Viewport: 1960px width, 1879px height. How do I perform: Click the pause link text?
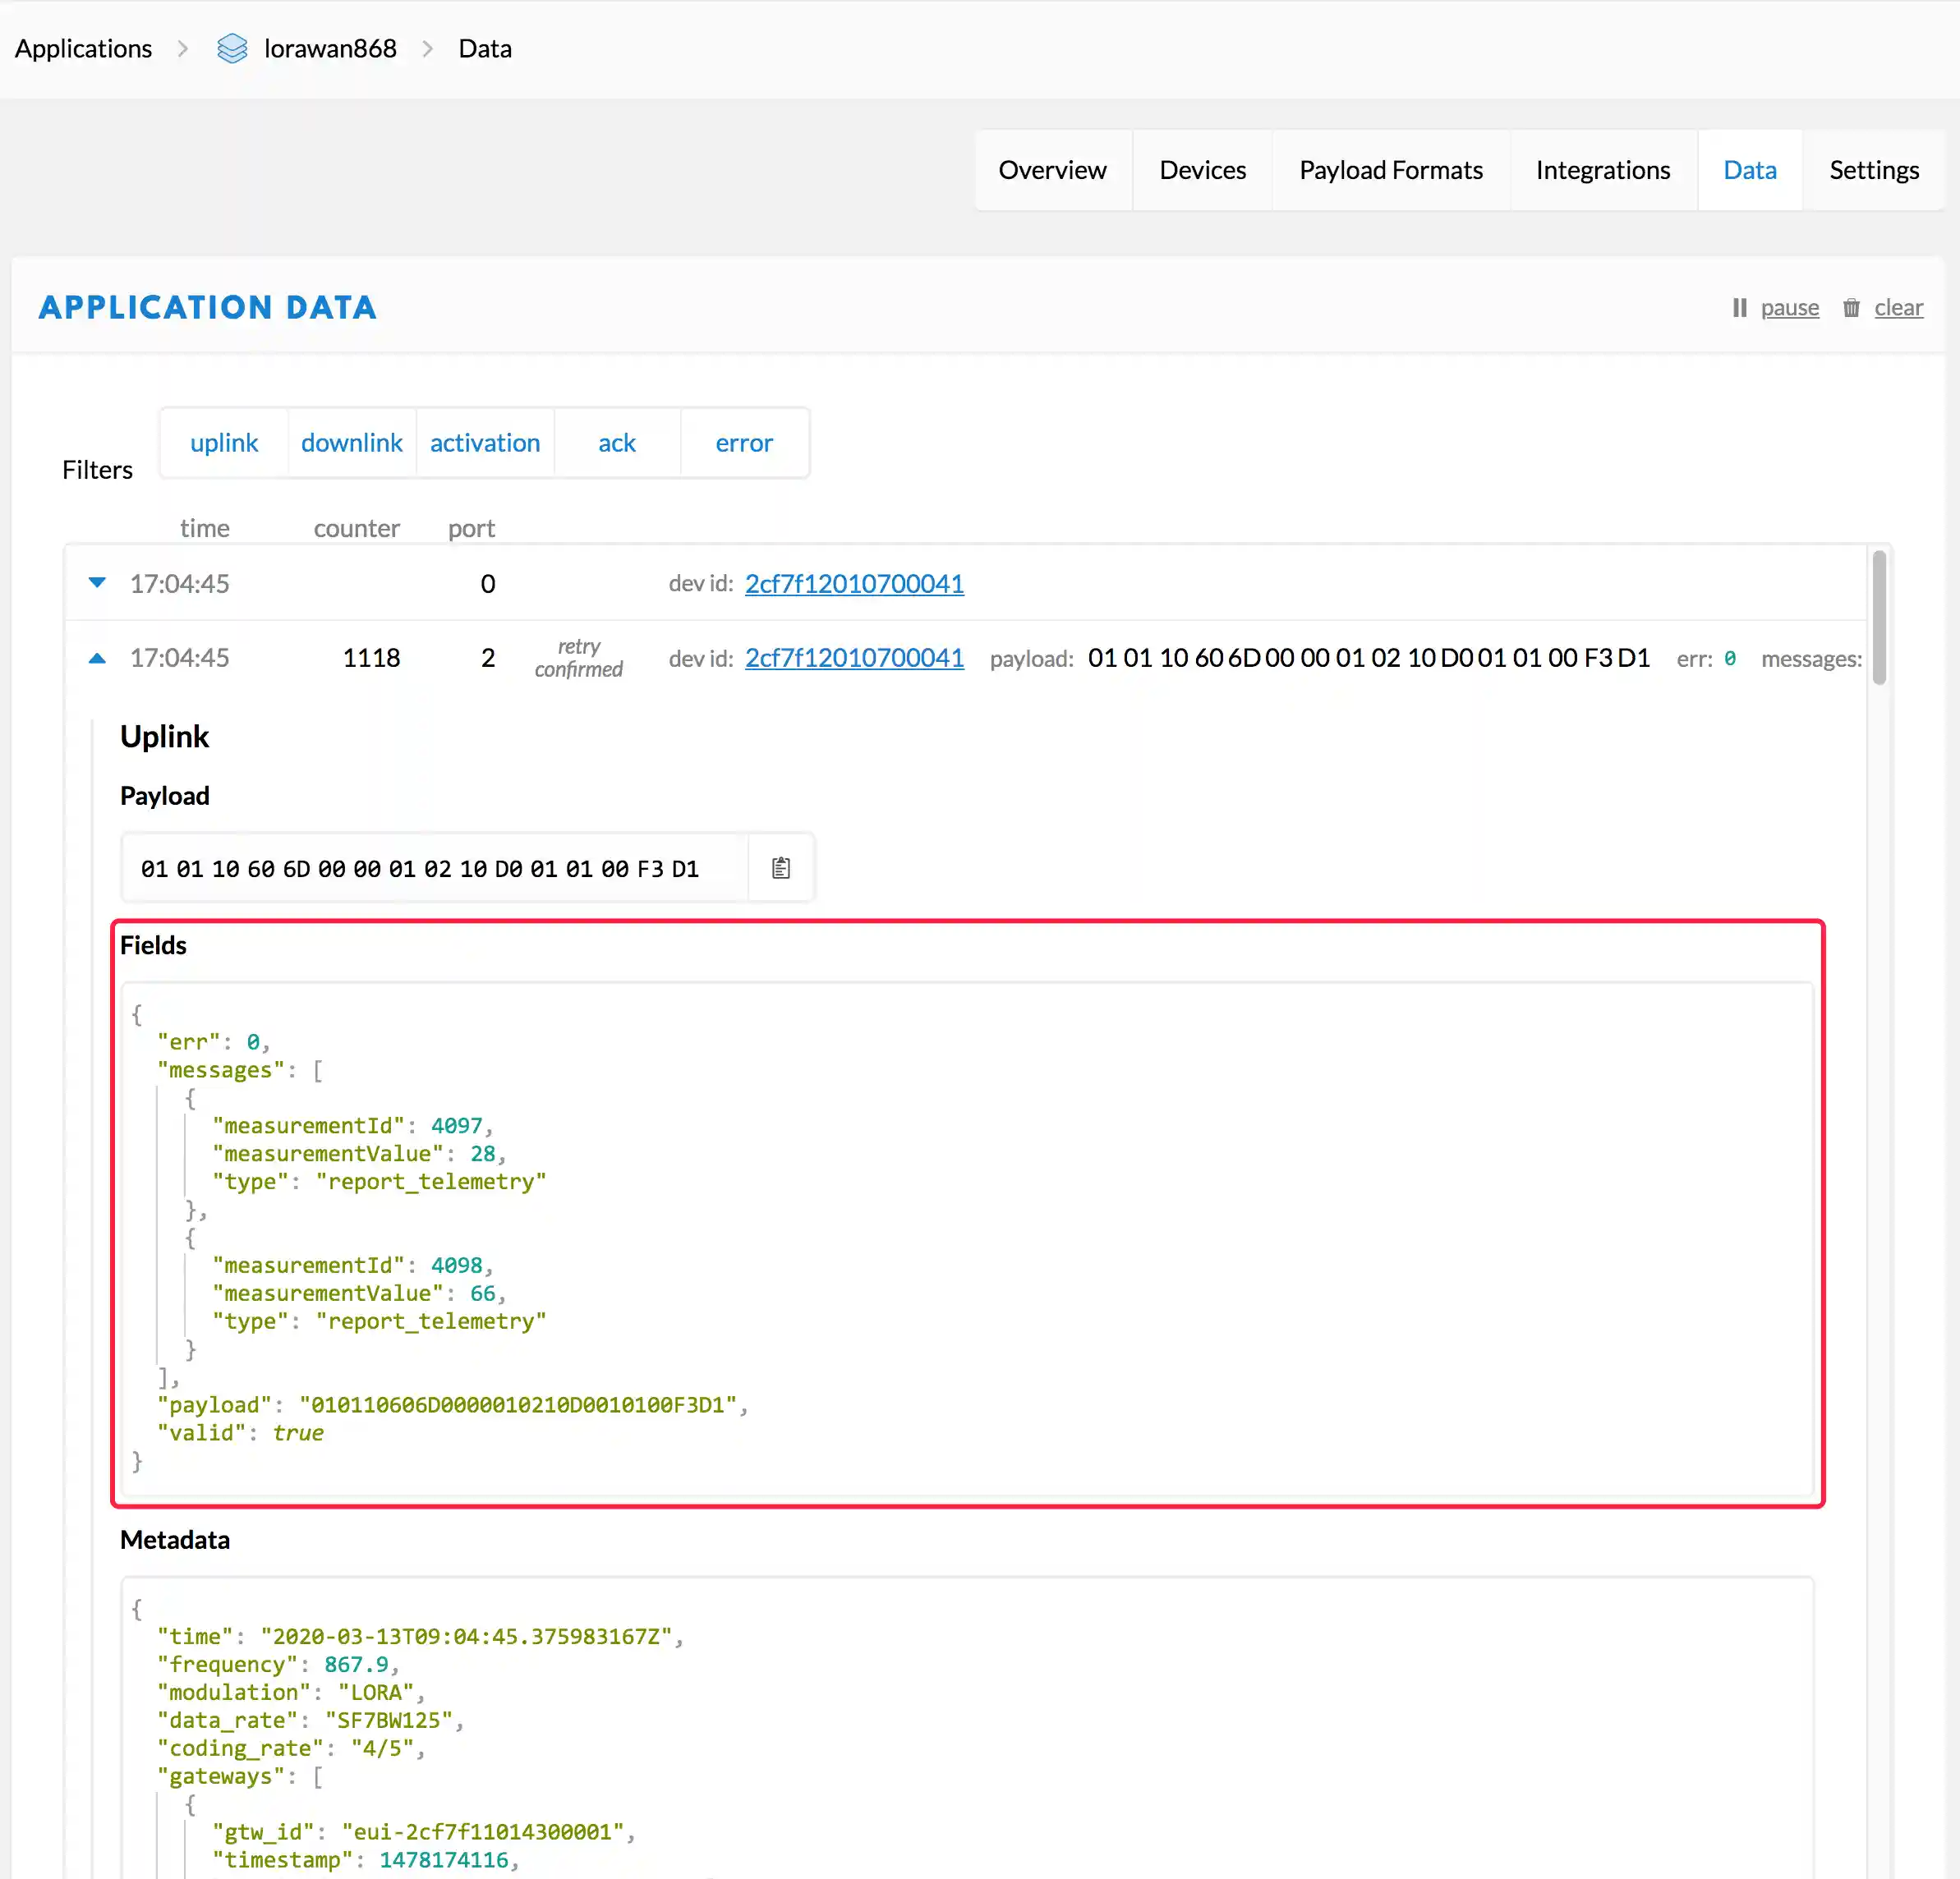(1789, 308)
